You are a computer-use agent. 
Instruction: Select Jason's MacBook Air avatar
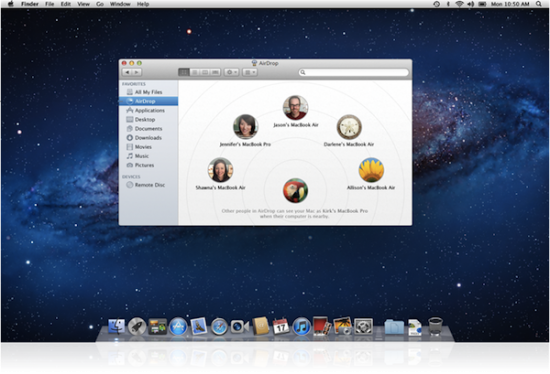click(x=296, y=107)
